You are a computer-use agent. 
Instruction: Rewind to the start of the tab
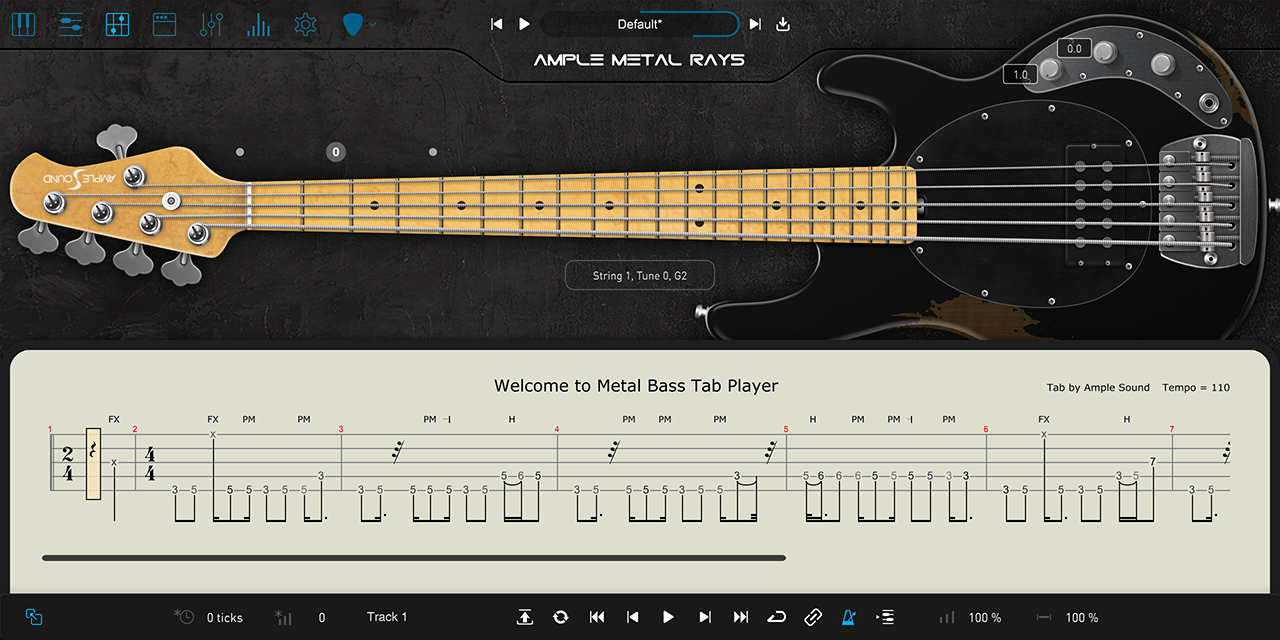597,617
